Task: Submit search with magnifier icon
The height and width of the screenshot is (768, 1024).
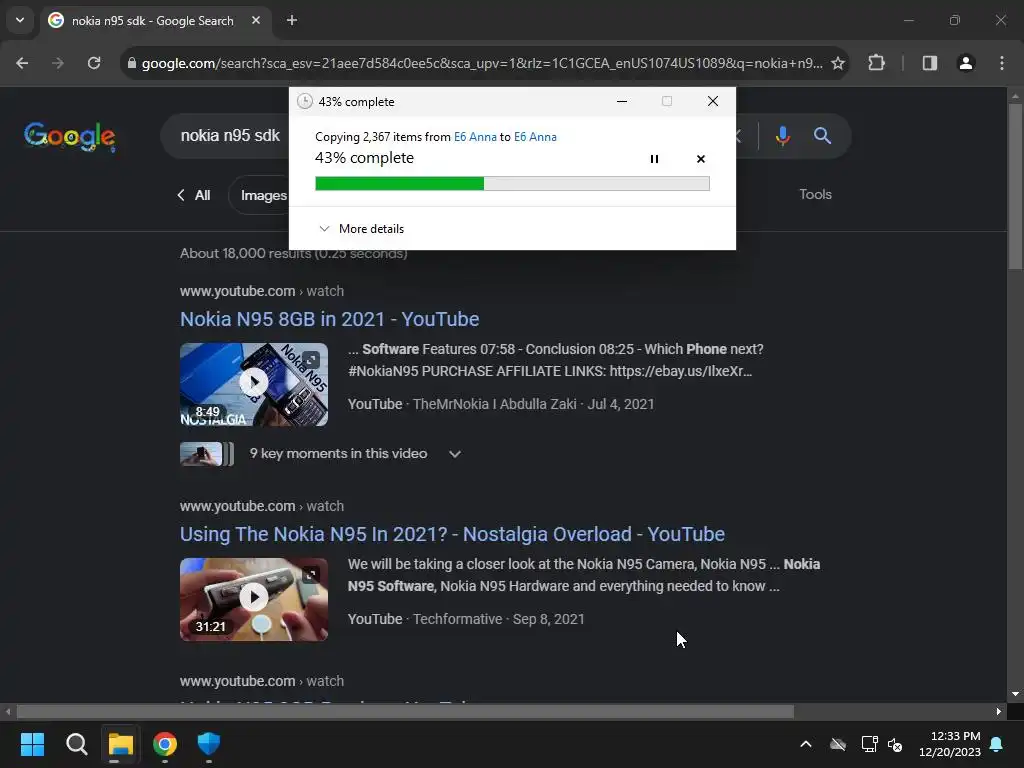Action: click(x=822, y=136)
